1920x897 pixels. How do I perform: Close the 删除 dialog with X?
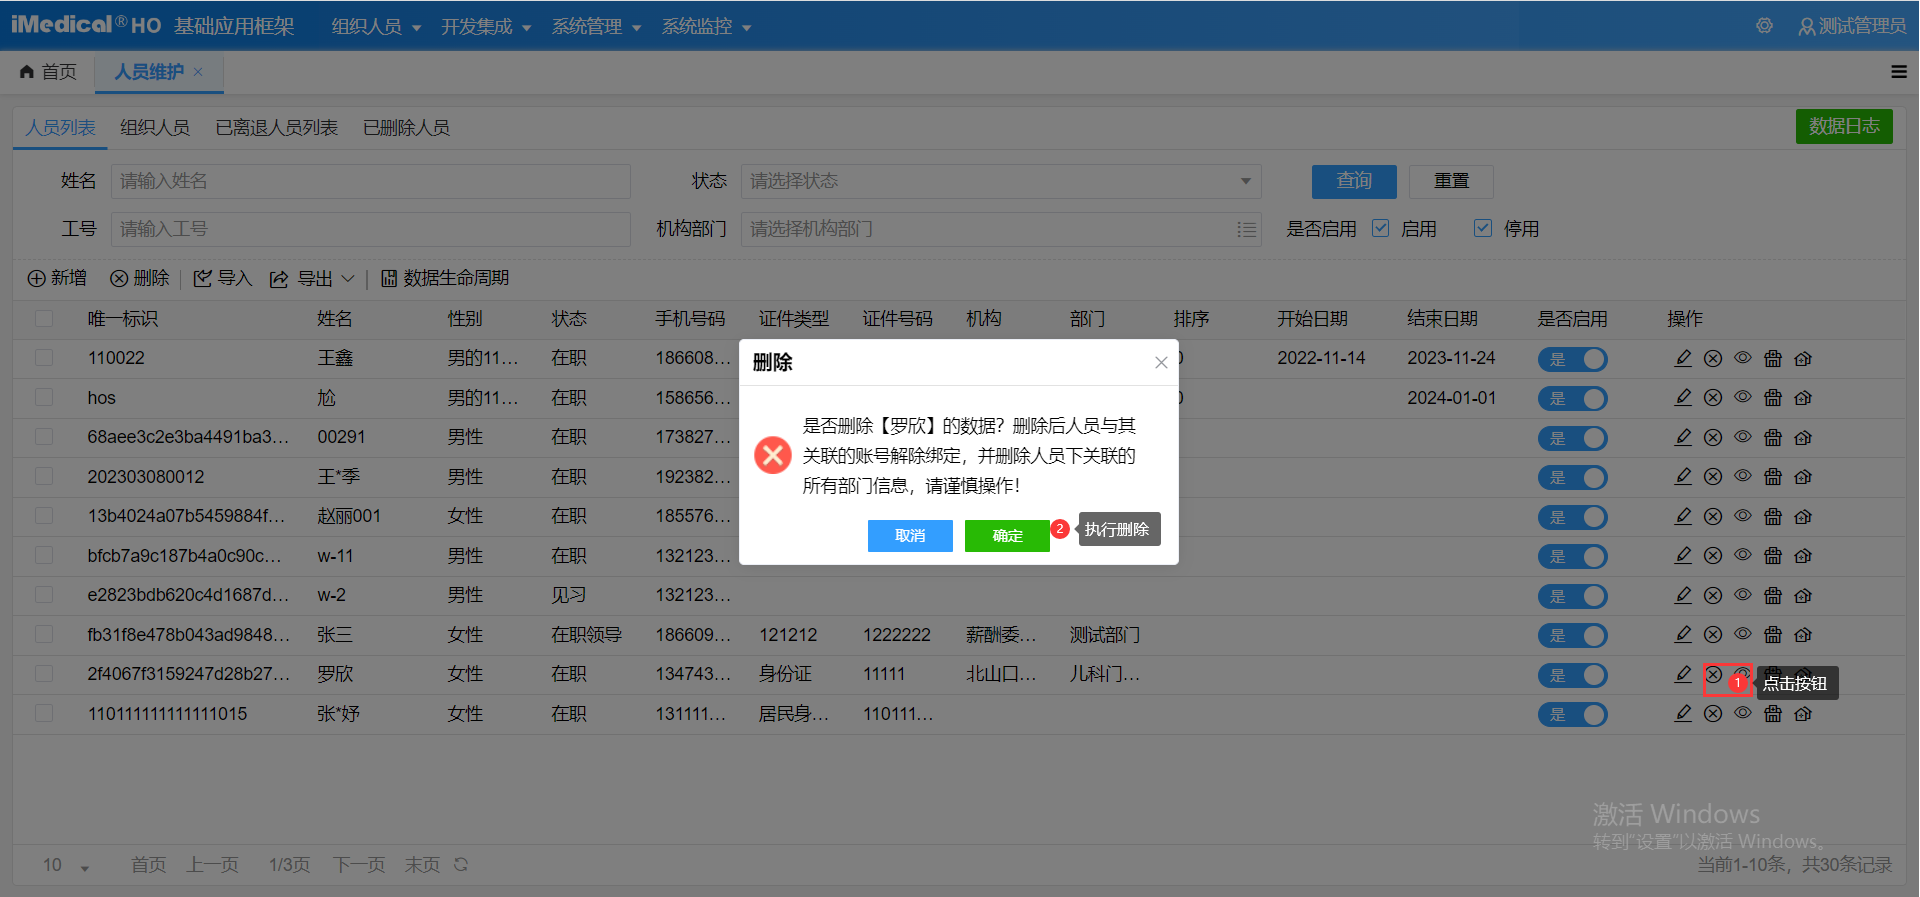click(1161, 363)
